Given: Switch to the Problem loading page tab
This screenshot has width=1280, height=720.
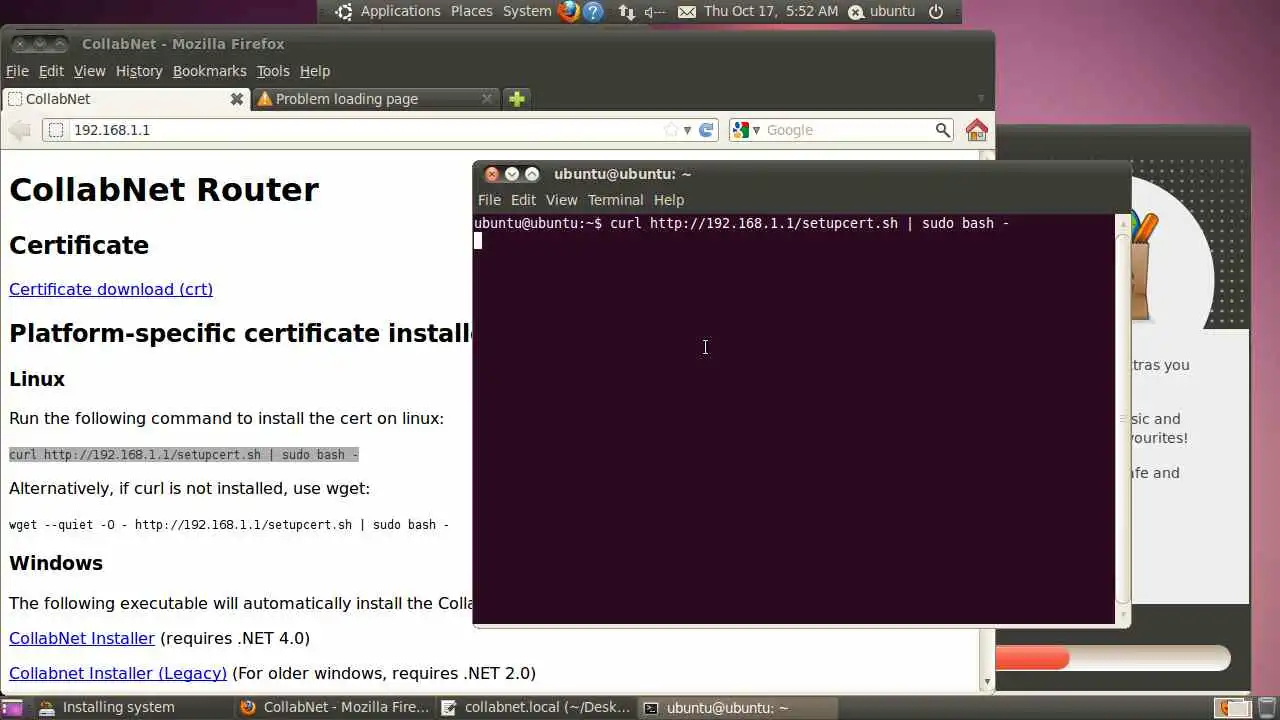Looking at the screenshot, I should point(376,99).
